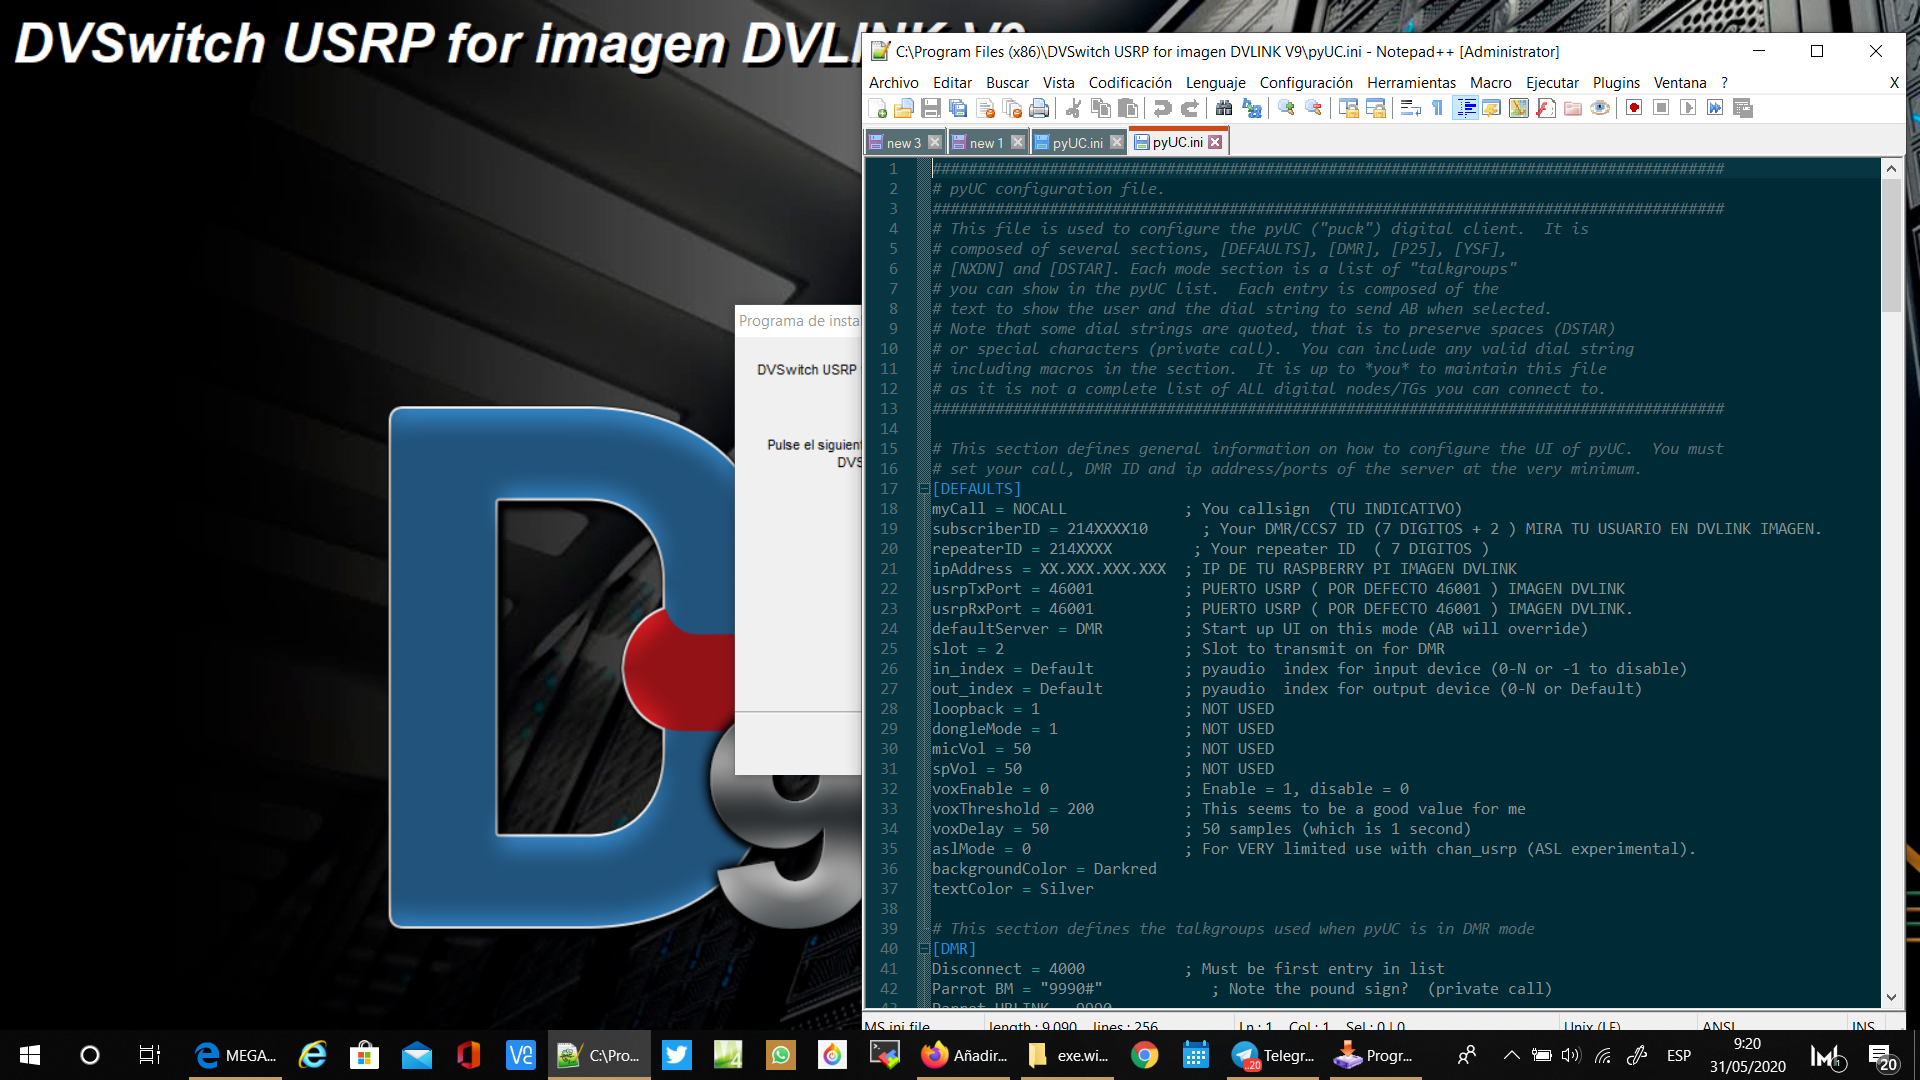The width and height of the screenshot is (1920, 1080).
Task: Collapse the DEFAULTS section fold marker
Action: [x=922, y=489]
